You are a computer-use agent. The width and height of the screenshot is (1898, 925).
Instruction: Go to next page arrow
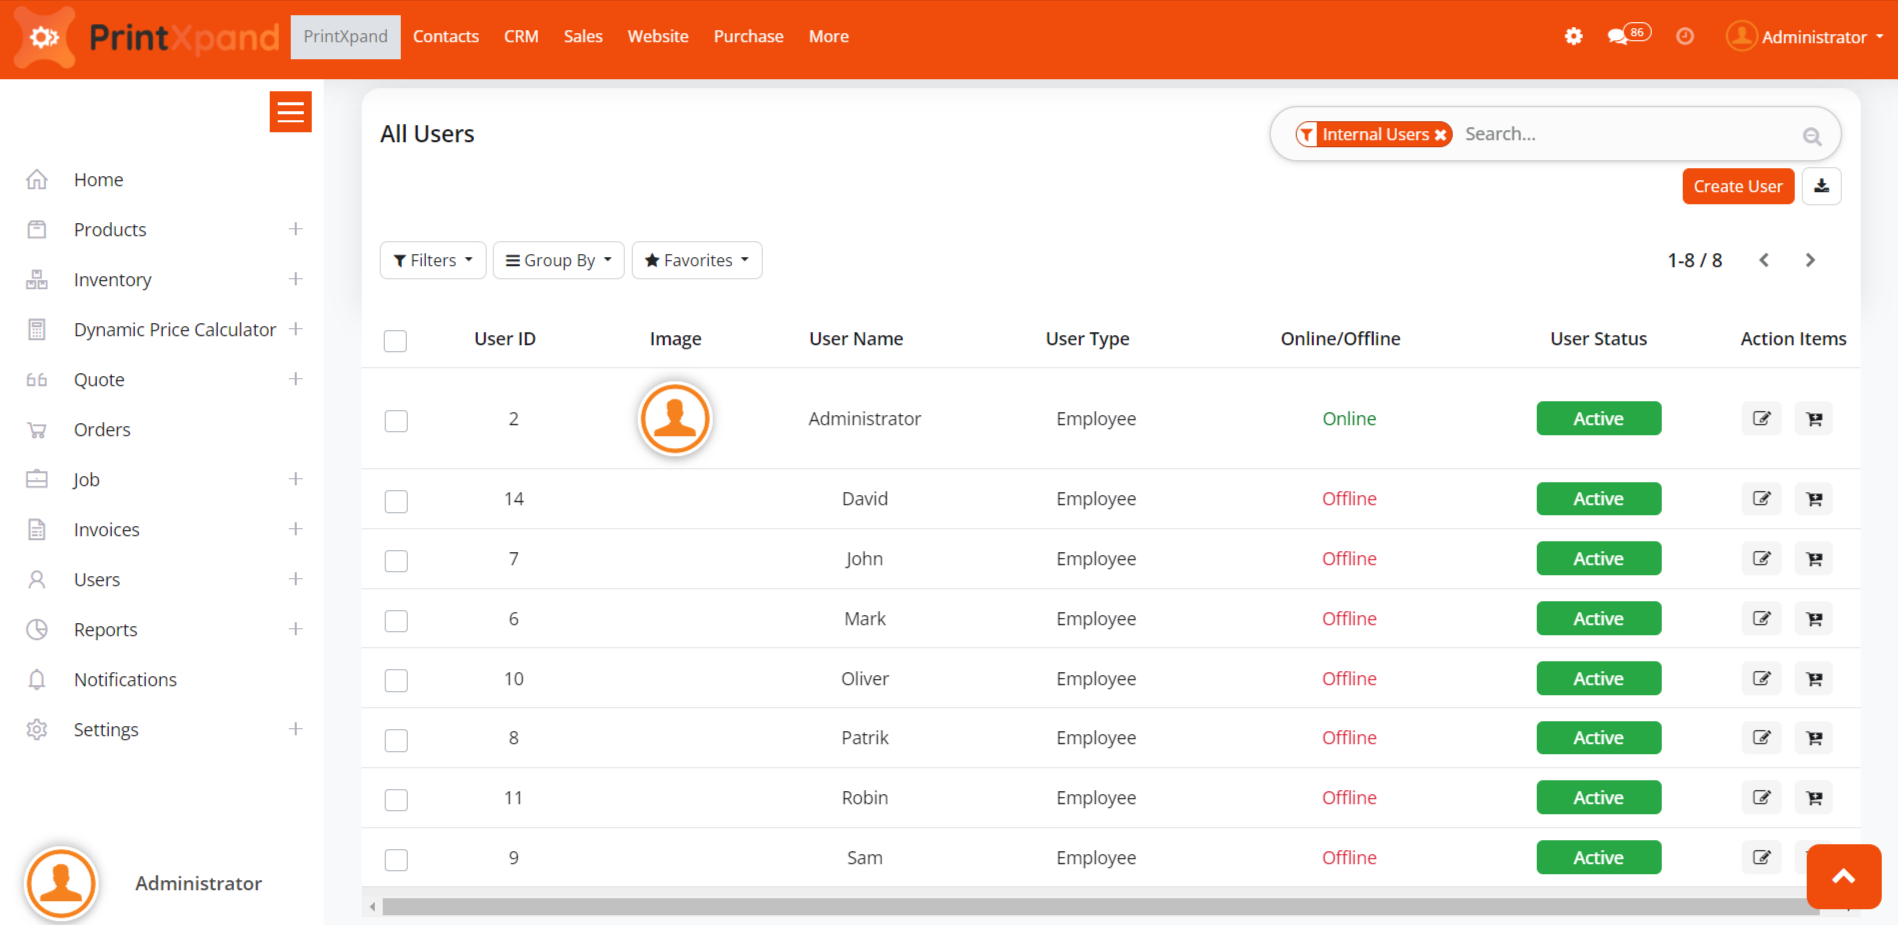1809,260
